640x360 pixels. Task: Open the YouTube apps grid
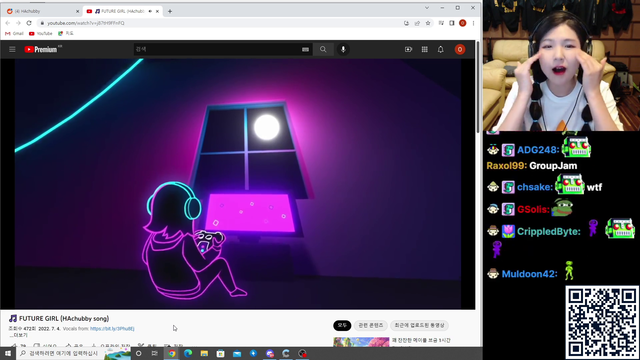424,49
